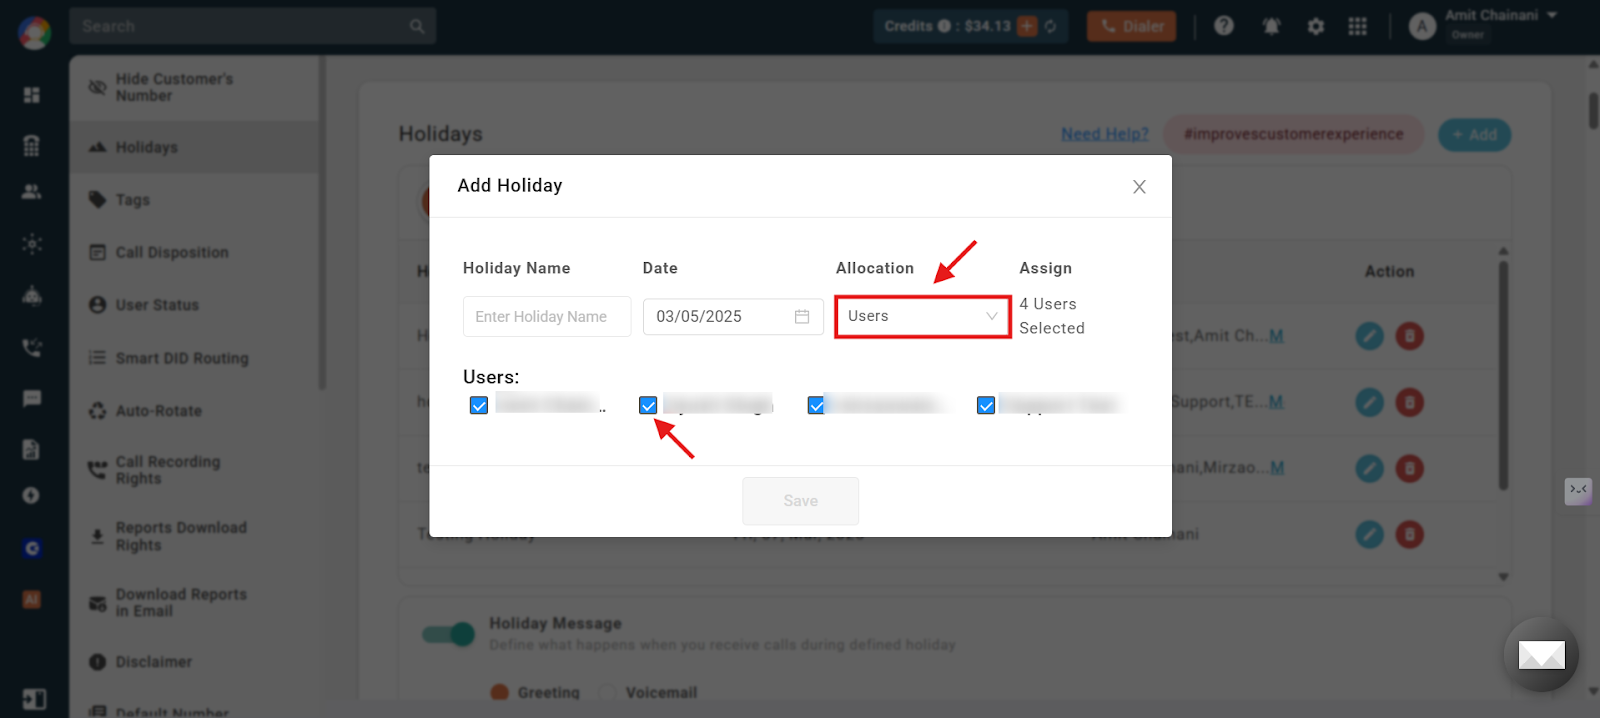Image resolution: width=1600 pixels, height=718 pixels.
Task: Open Reports Download Rights settings
Action: tap(195, 536)
